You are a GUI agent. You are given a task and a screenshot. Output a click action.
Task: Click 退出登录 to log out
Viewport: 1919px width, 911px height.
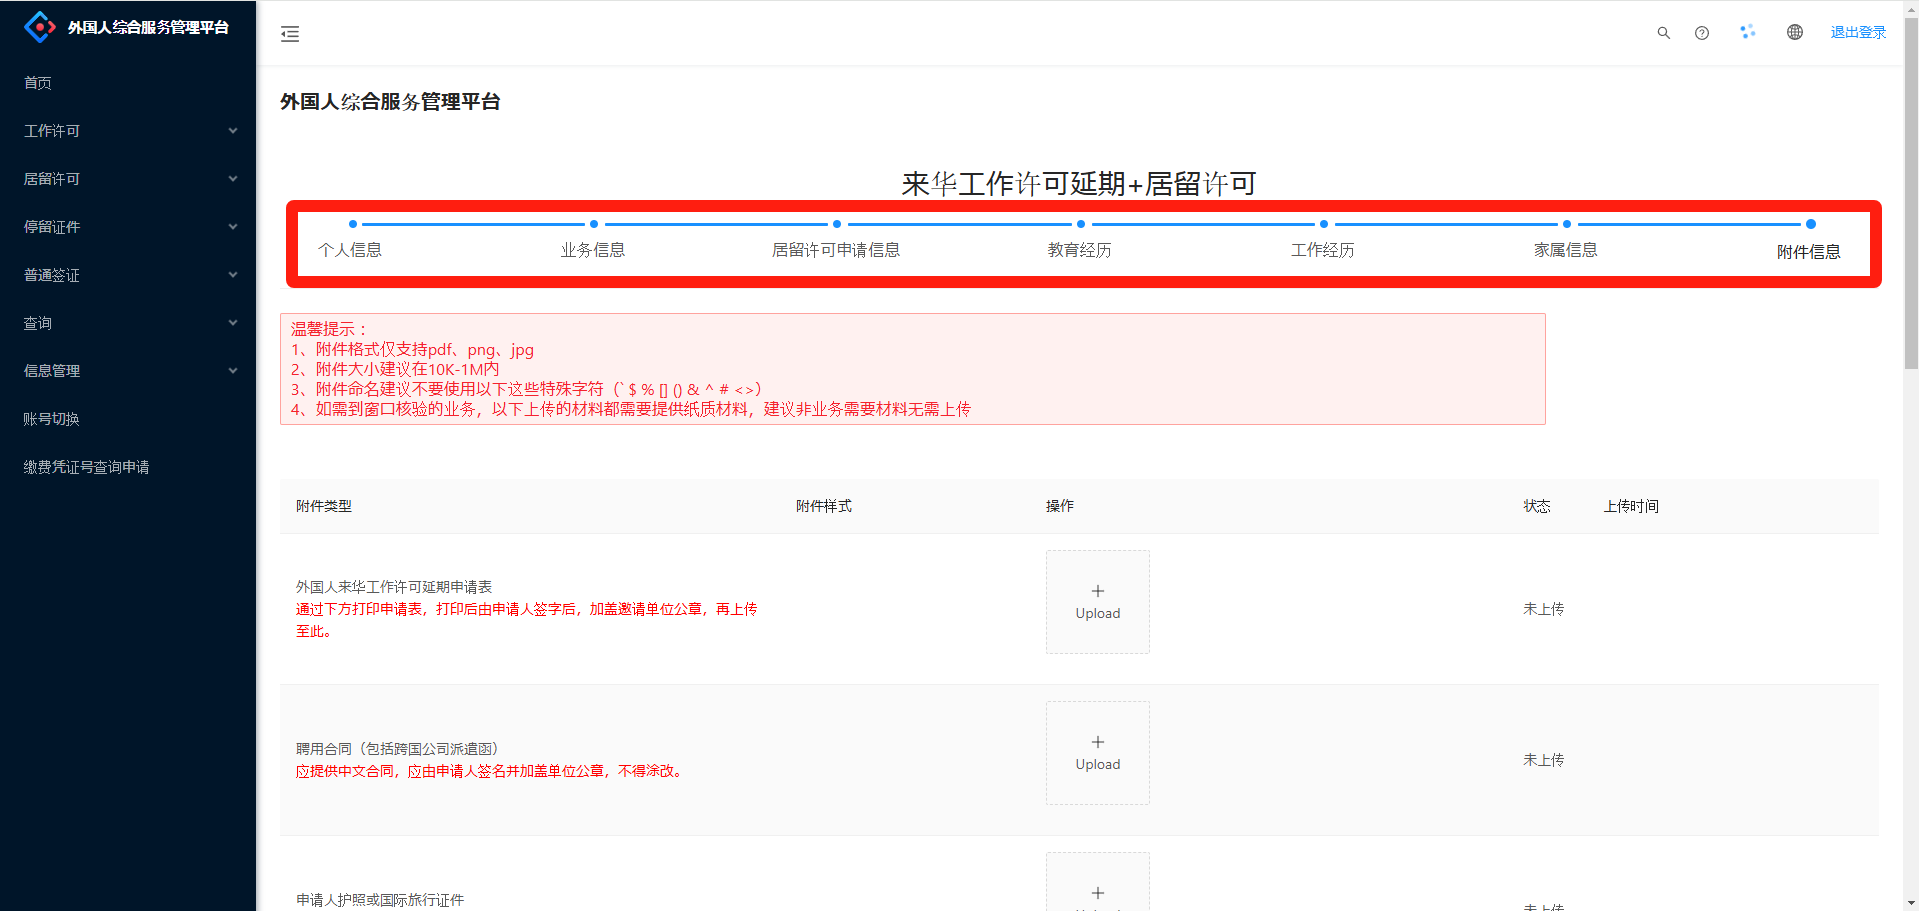pos(1857,32)
